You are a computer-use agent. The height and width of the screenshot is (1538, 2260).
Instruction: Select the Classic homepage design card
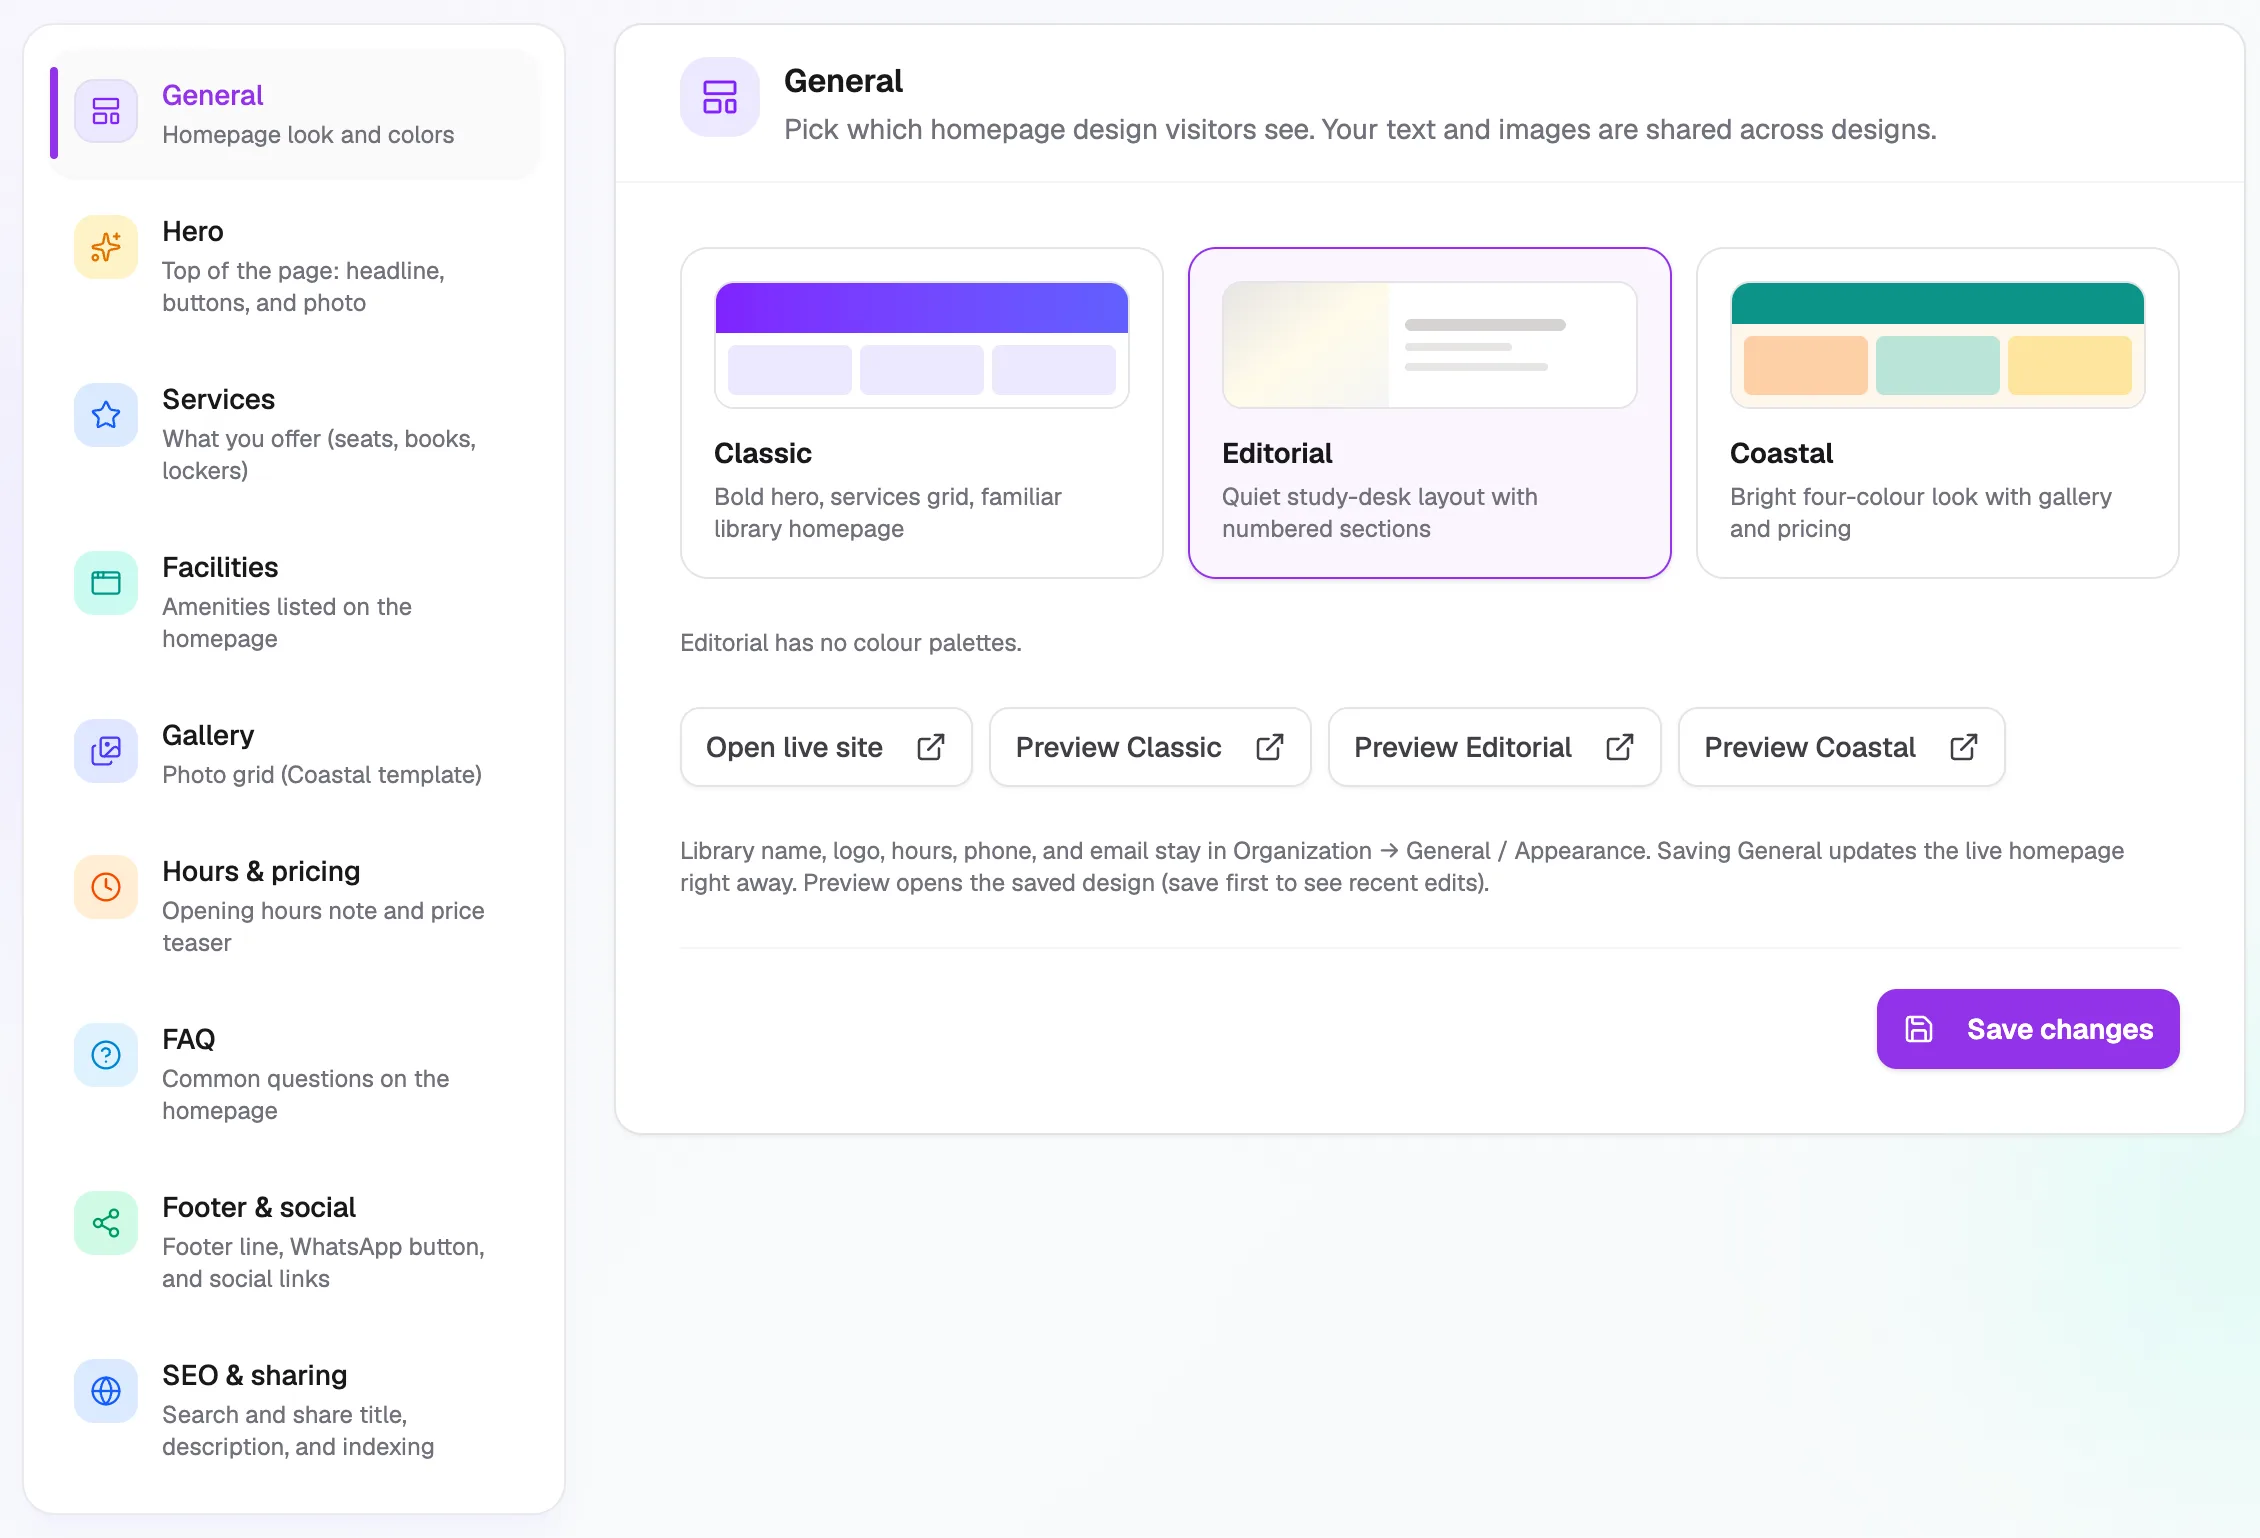(x=922, y=413)
